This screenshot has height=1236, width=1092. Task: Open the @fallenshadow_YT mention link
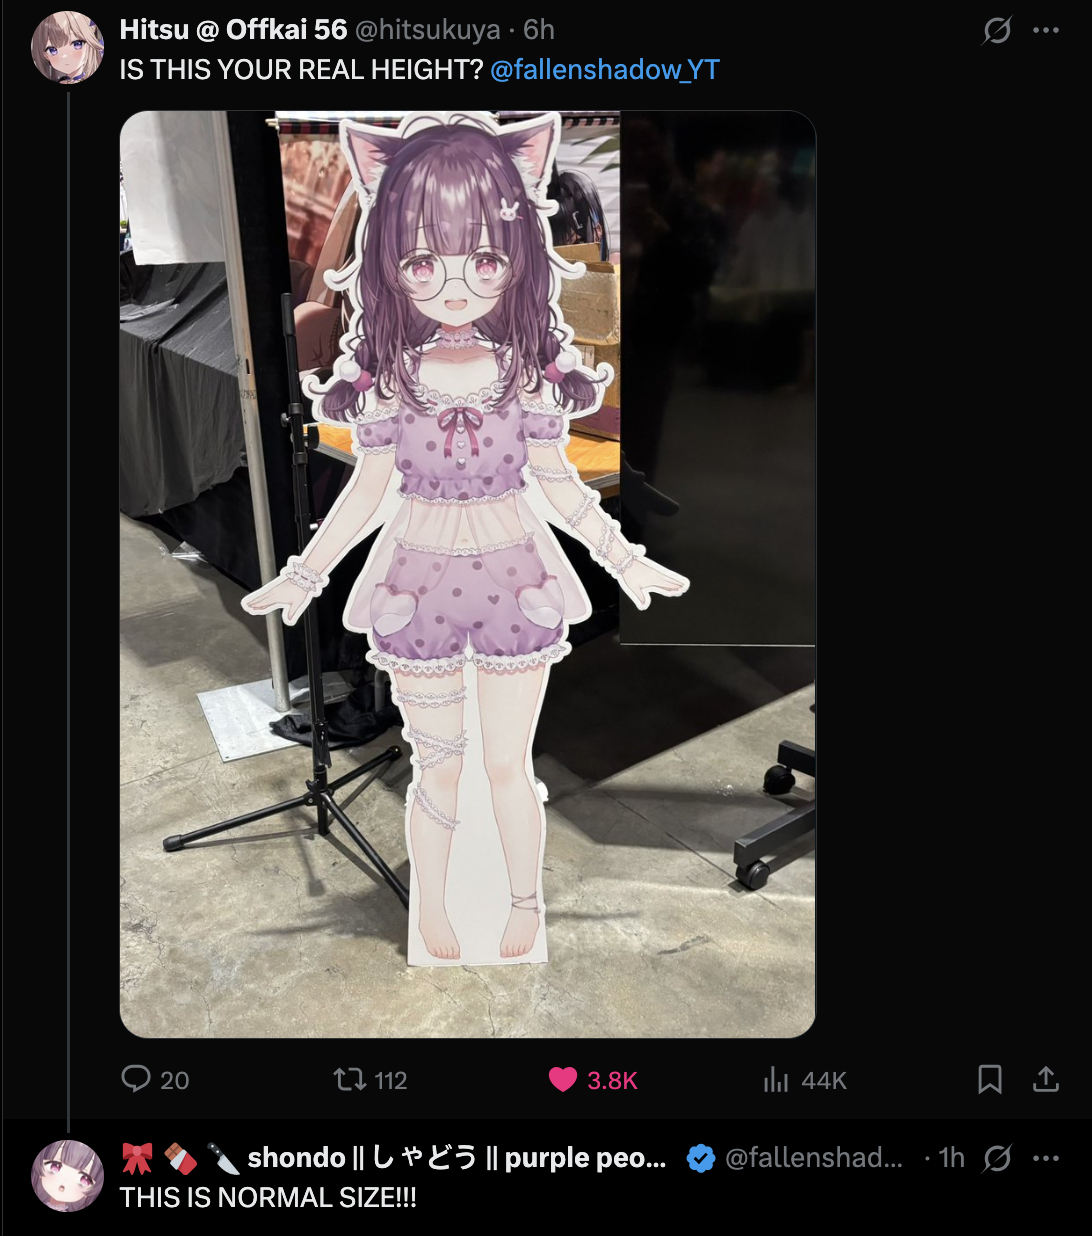point(605,70)
